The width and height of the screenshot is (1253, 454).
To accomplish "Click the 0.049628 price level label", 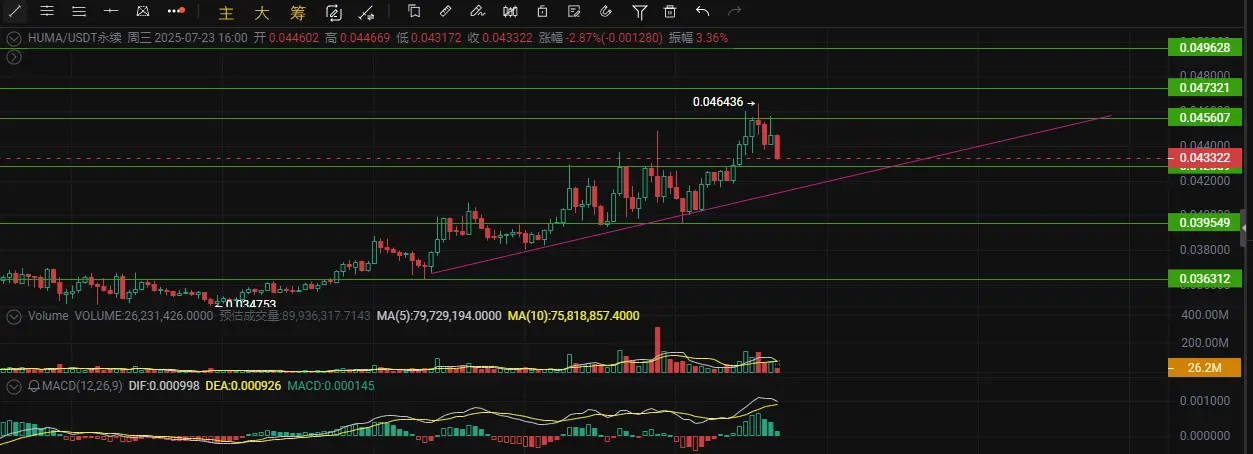I will tap(1204, 48).
